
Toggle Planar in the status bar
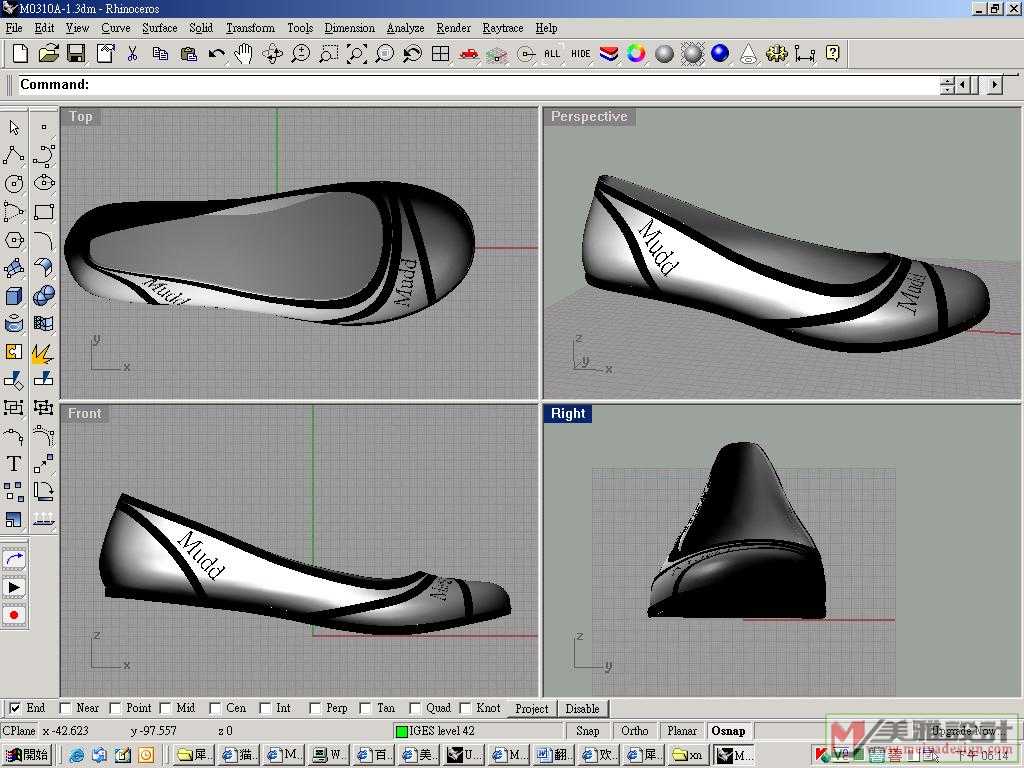pos(682,731)
